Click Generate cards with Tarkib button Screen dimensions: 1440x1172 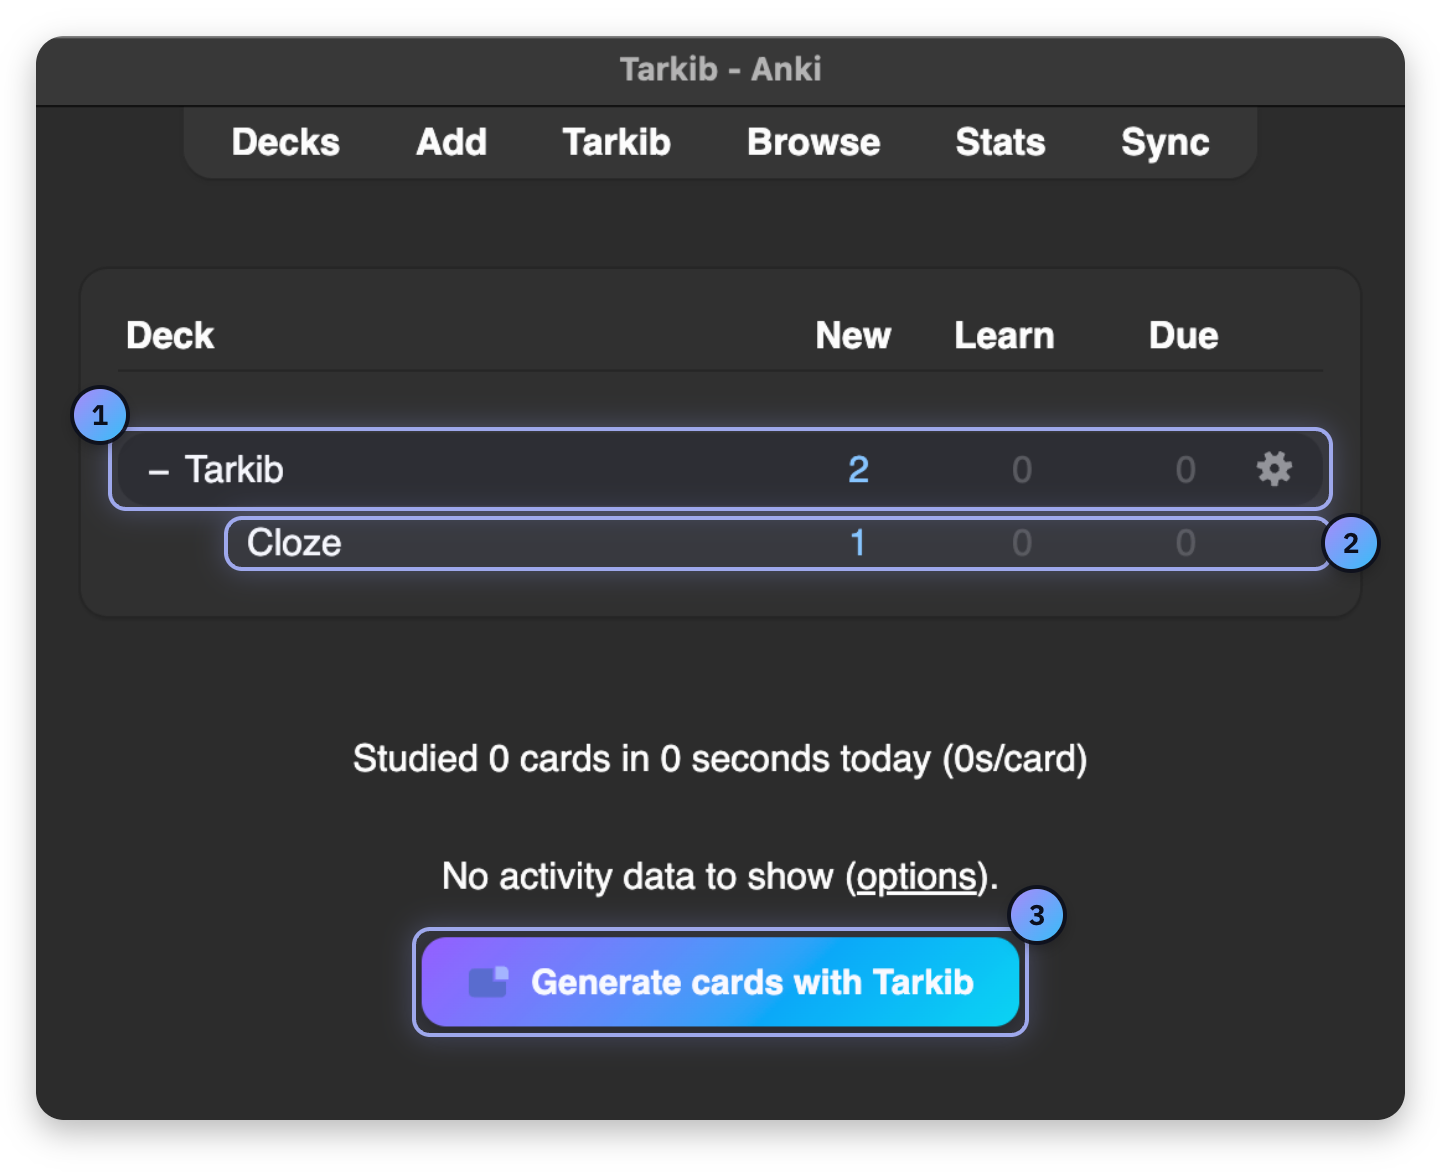coord(720,982)
